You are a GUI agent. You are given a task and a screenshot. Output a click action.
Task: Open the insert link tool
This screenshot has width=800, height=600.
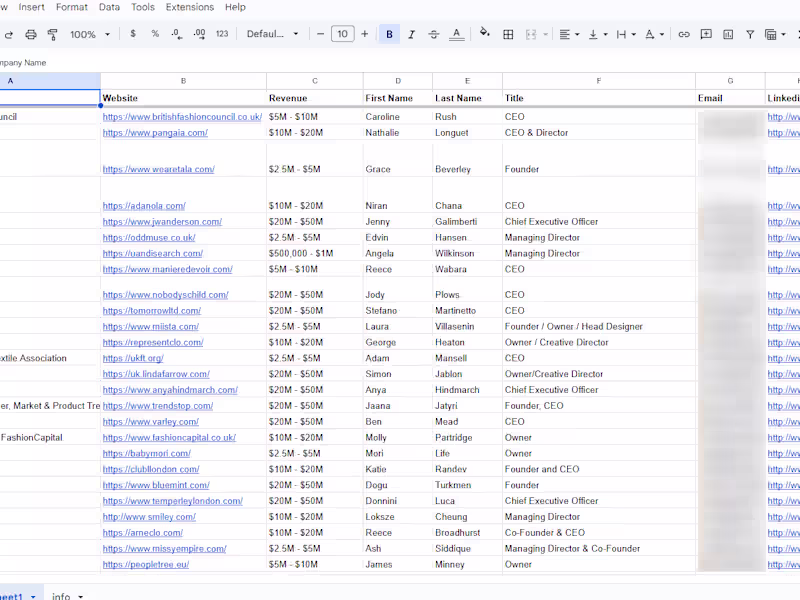pos(684,34)
